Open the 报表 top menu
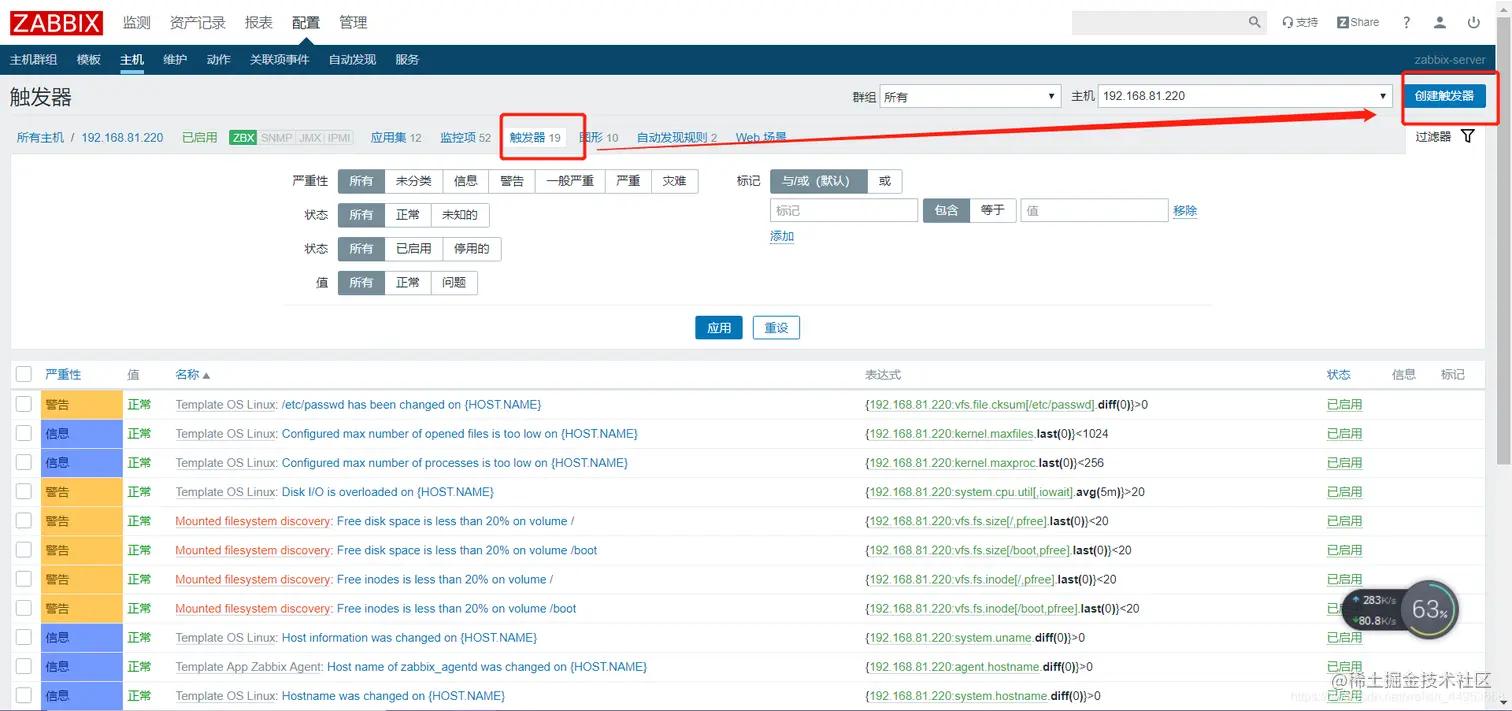Viewport: 1512px width, 711px height. tap(259, 22)
